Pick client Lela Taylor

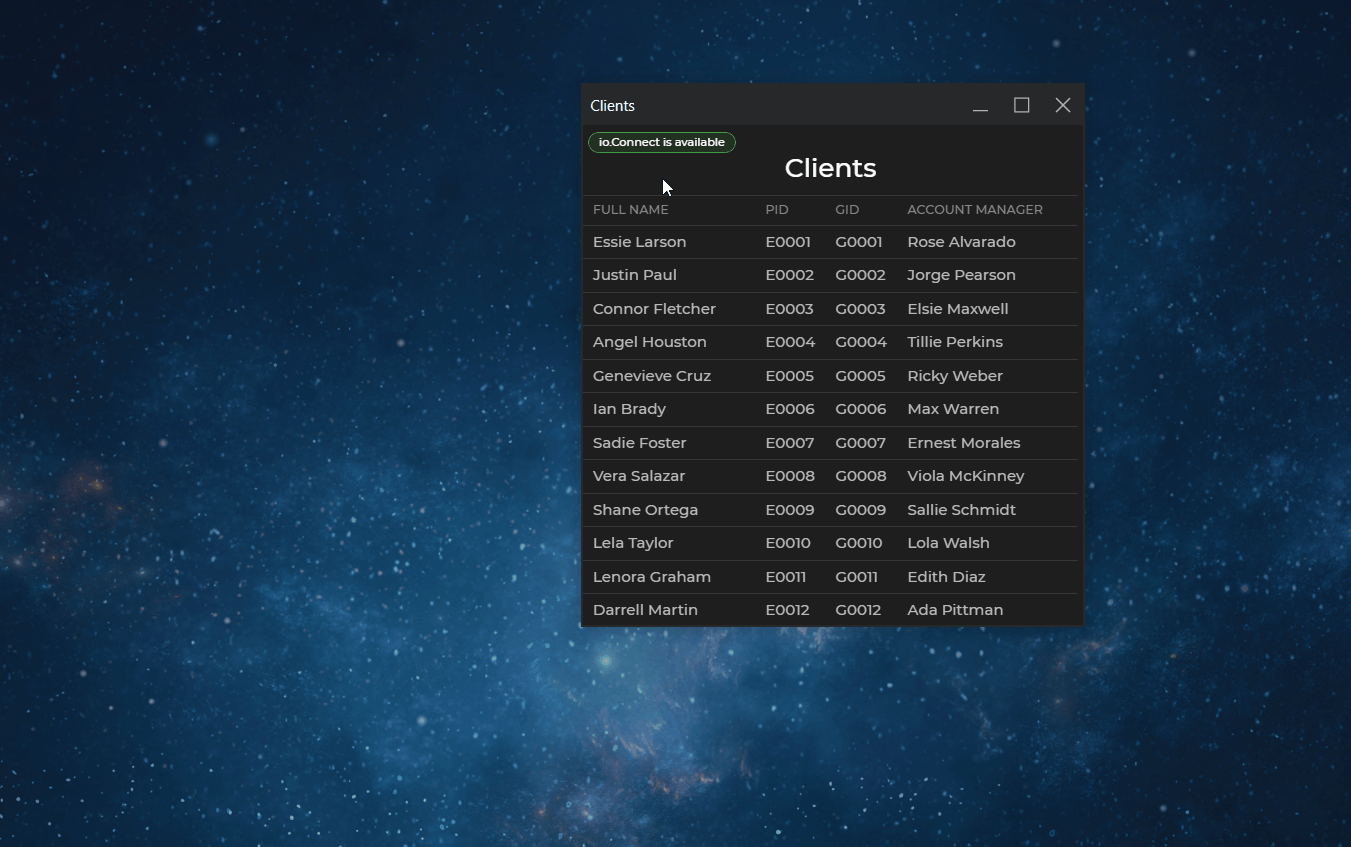632,543
